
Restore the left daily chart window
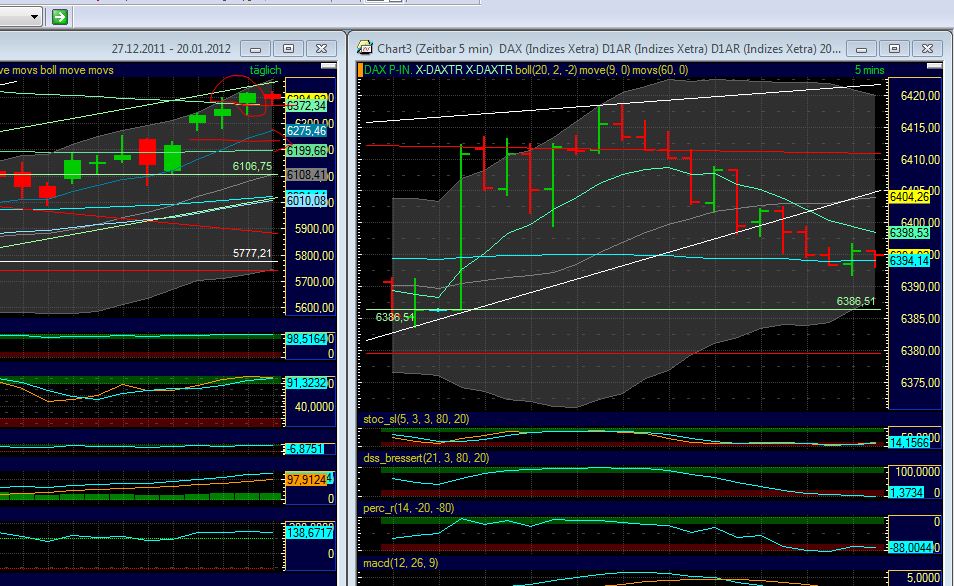tap(289, 47)
